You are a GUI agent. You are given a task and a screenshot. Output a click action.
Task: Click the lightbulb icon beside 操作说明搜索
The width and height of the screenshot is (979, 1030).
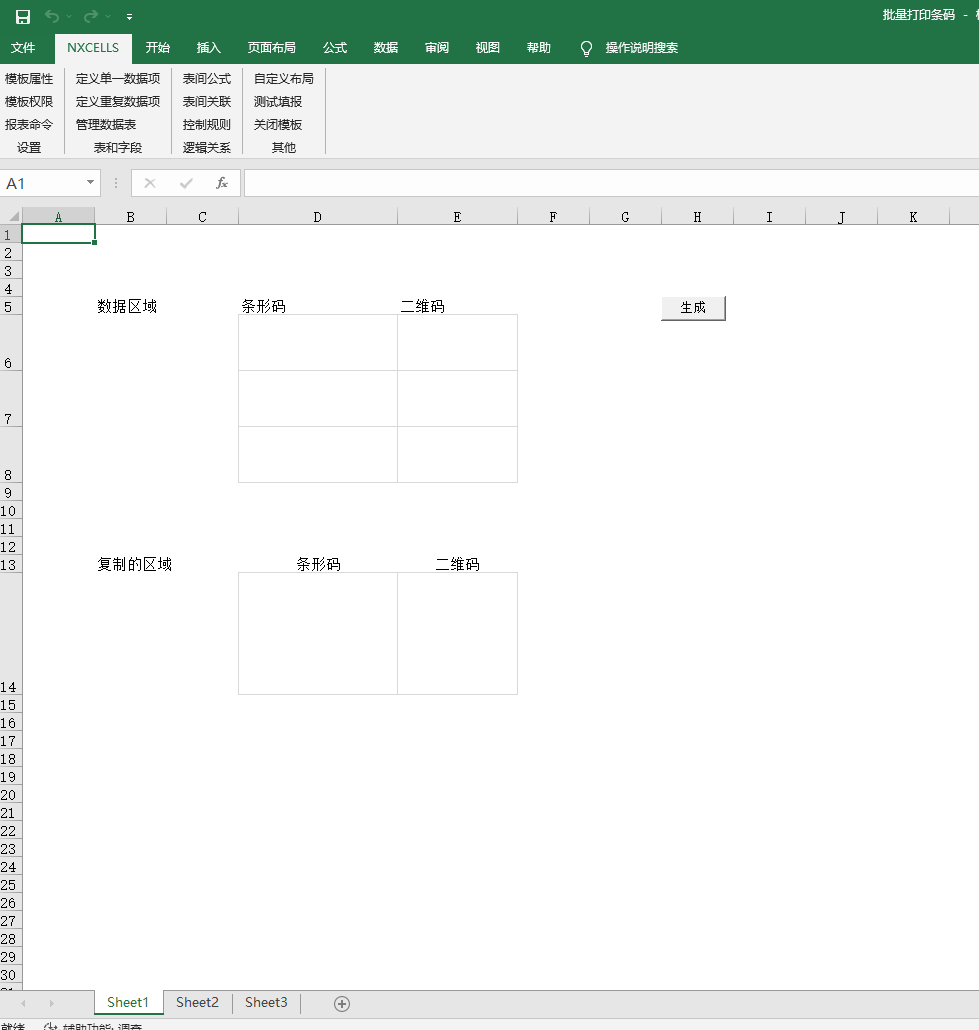(587, 48)
